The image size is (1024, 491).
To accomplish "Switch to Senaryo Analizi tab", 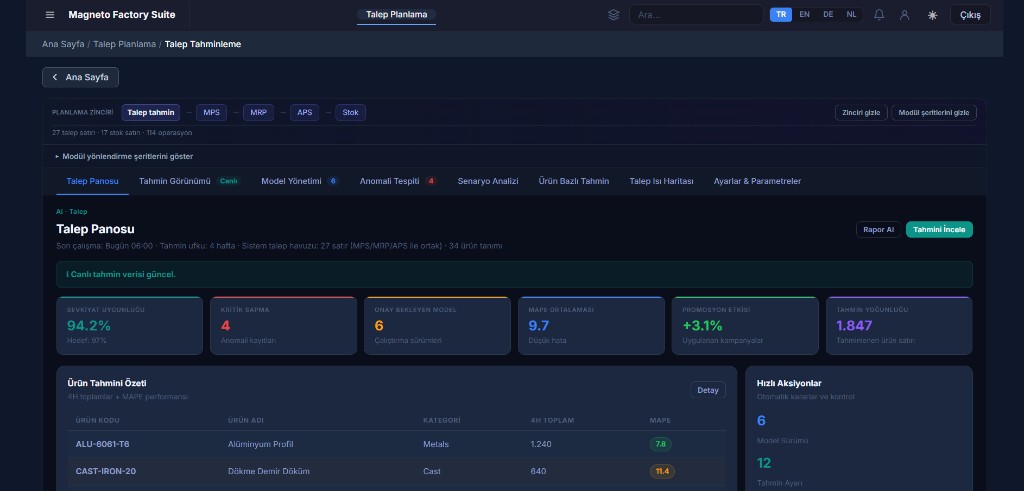I will click(x=488, y=181).
